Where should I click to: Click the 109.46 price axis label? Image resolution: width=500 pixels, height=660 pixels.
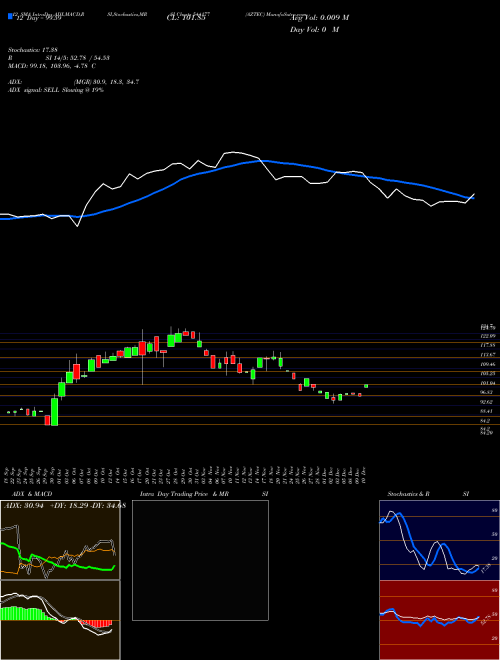point(487,364)
